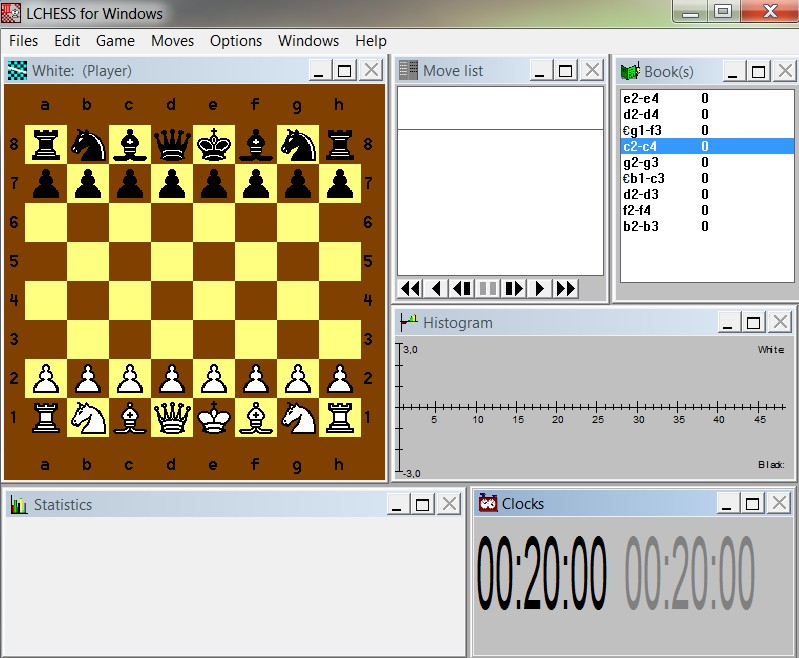This screenshot has width=799, height=658.
Task: Click the LCHESS application icon in title bar
Action: tap(11, 13)
